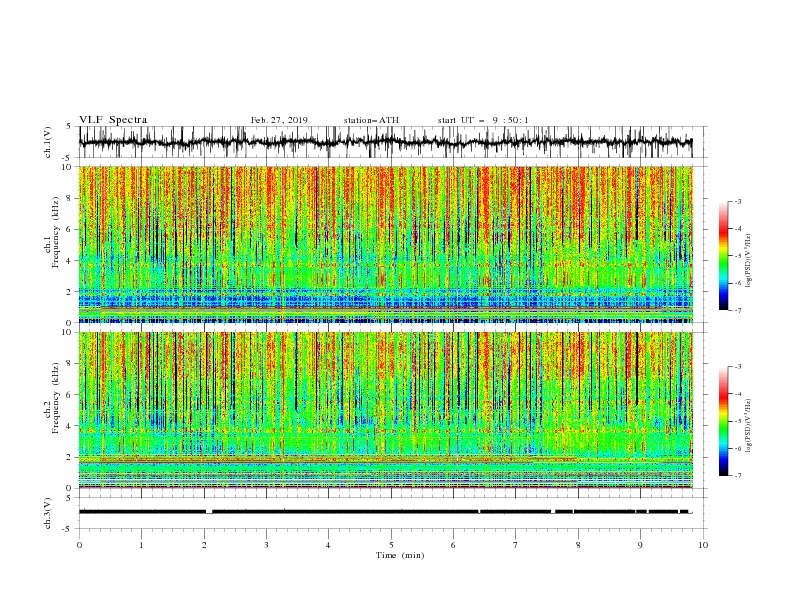The height and width of the screenshot is (612, 792).
Task: Click time axis tick label "9"
Action: point(640,545)
